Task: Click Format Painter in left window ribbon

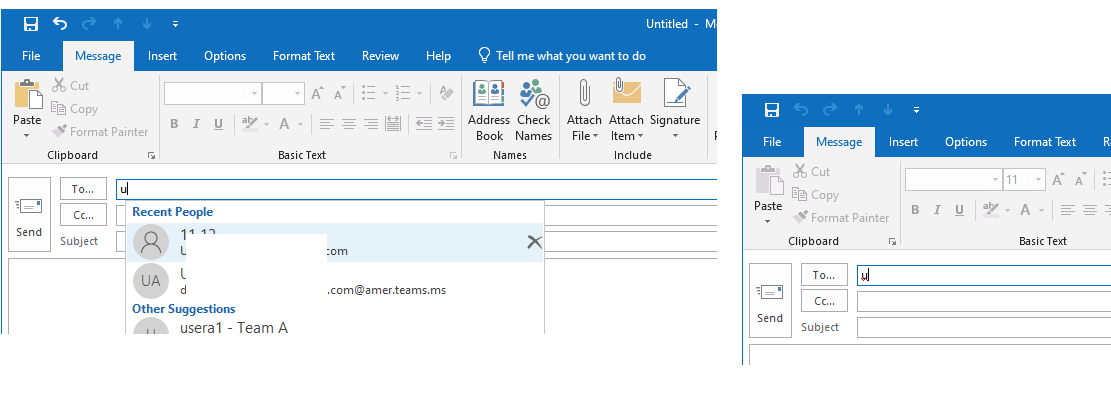Action: click(x=100, y=132)
